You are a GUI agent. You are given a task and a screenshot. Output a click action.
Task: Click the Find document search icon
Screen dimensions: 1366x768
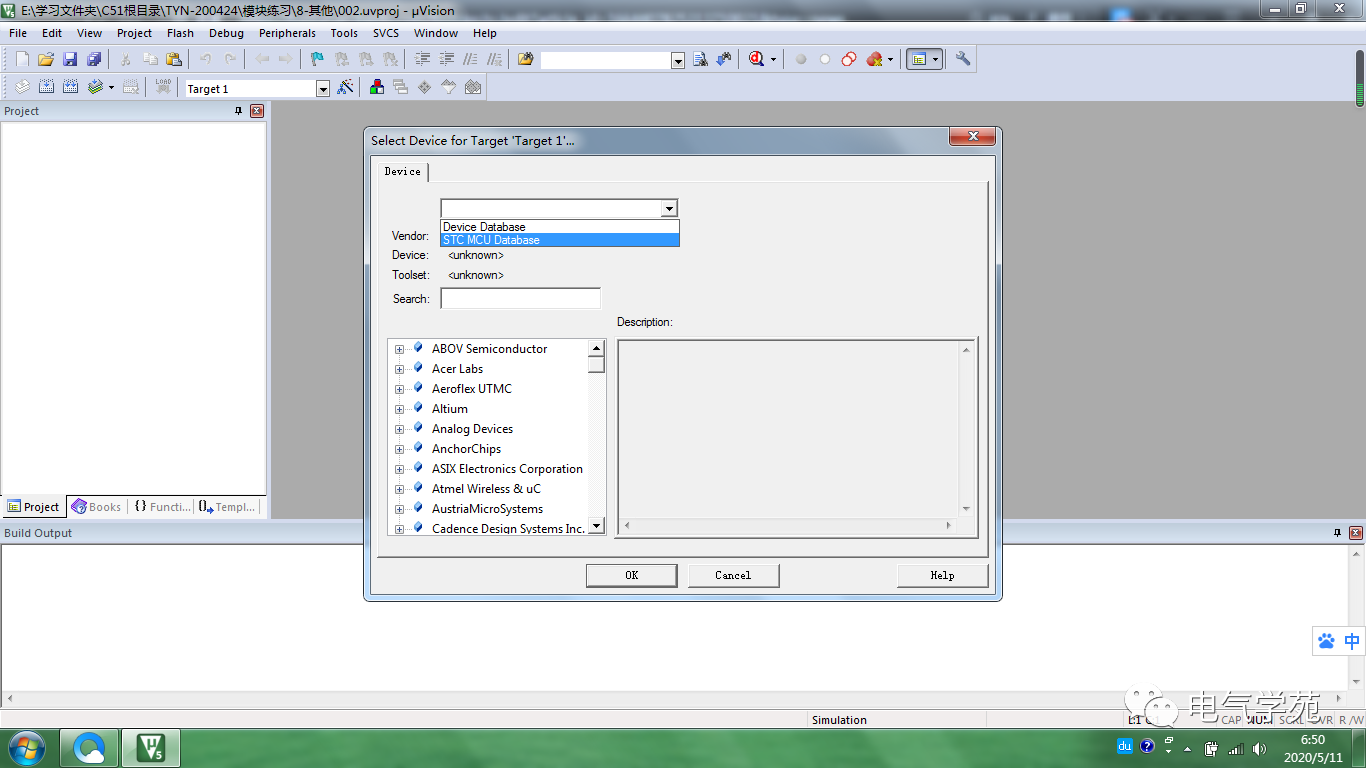coord(701,59)
